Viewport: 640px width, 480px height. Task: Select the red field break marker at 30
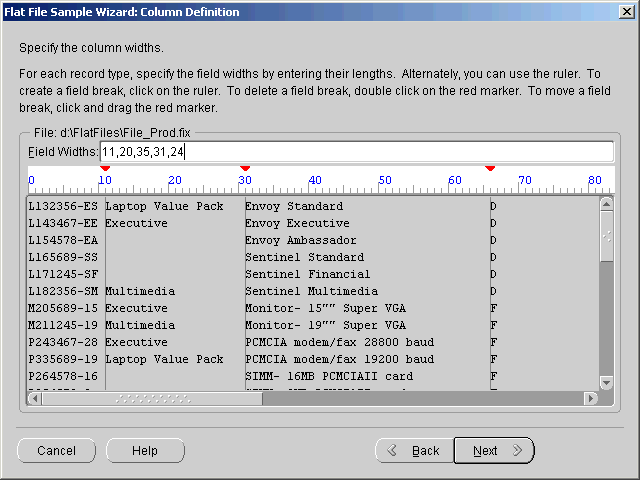(x=245, y=168)
